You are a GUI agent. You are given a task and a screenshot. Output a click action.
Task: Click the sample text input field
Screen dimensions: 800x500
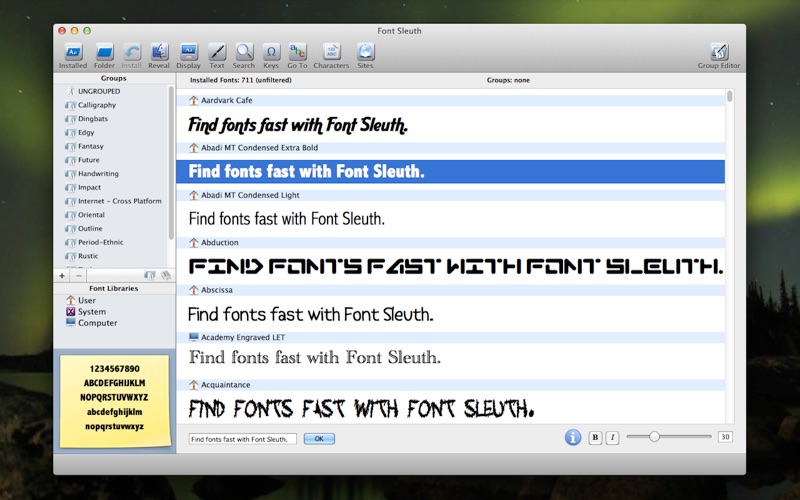pos(243,439)
